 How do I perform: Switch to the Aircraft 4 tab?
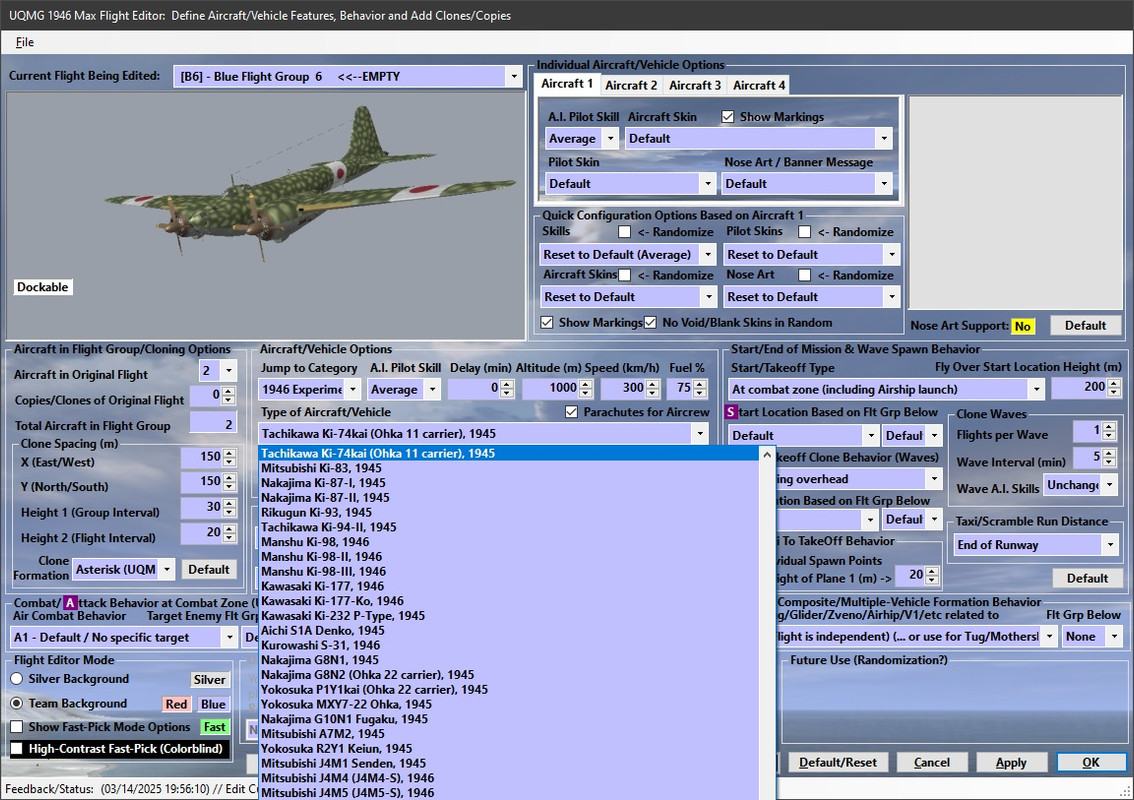click(x=759, y=85)
